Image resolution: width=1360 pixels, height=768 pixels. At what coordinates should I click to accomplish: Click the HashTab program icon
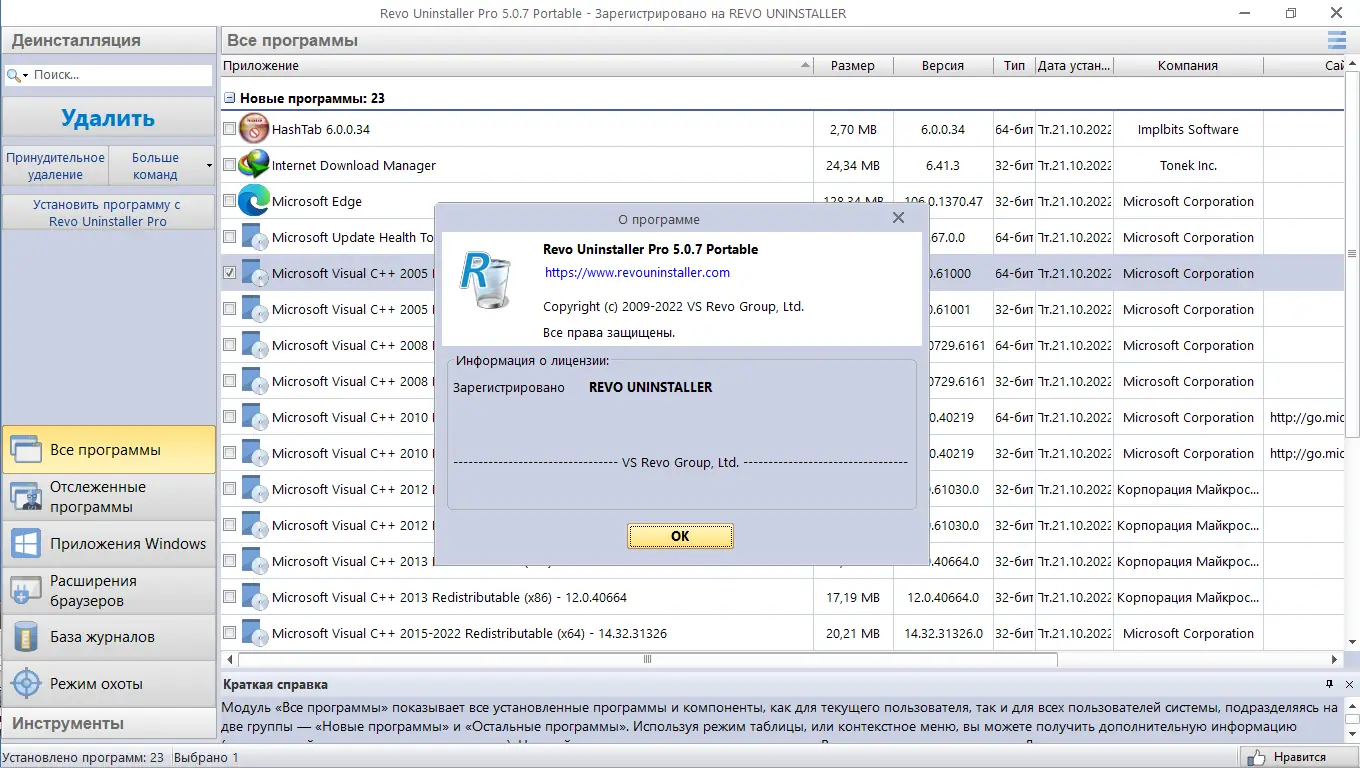point(255,129)
